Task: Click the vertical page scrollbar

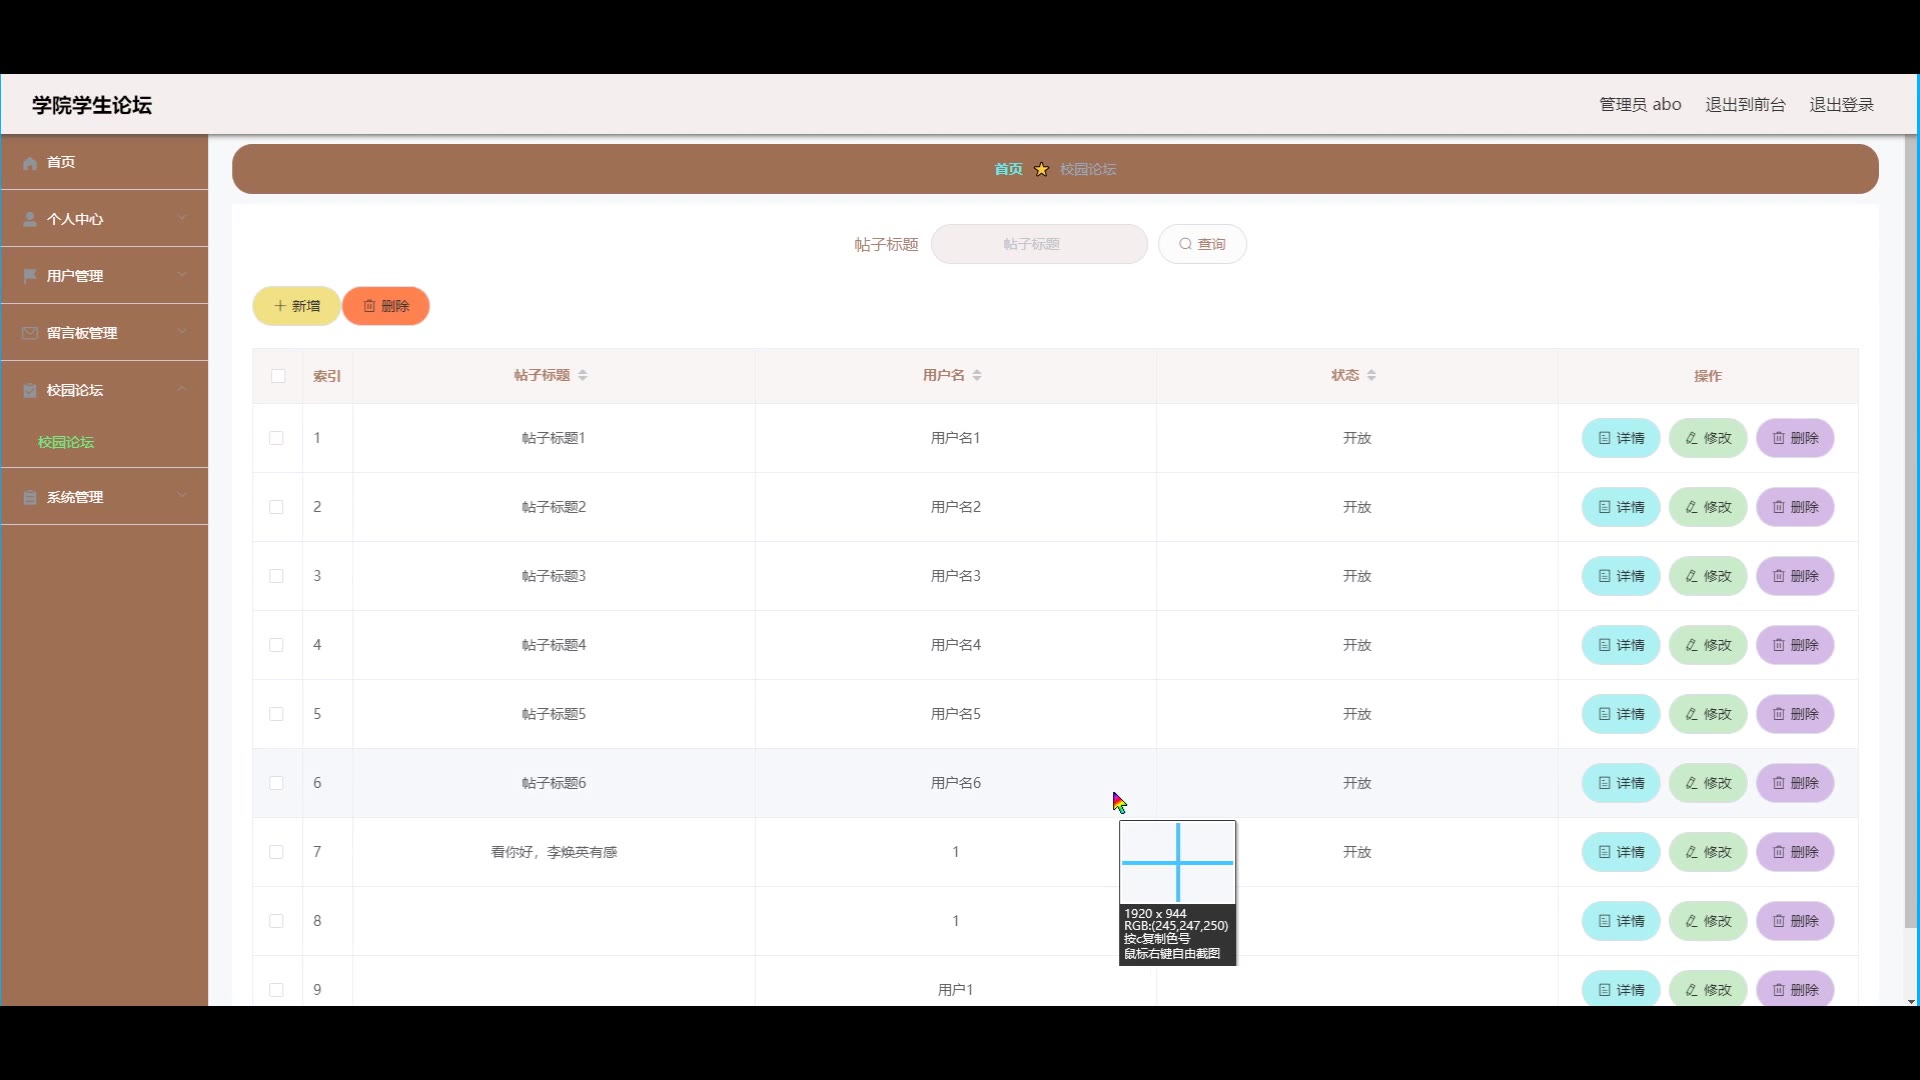Action: tap(1911, 530)
